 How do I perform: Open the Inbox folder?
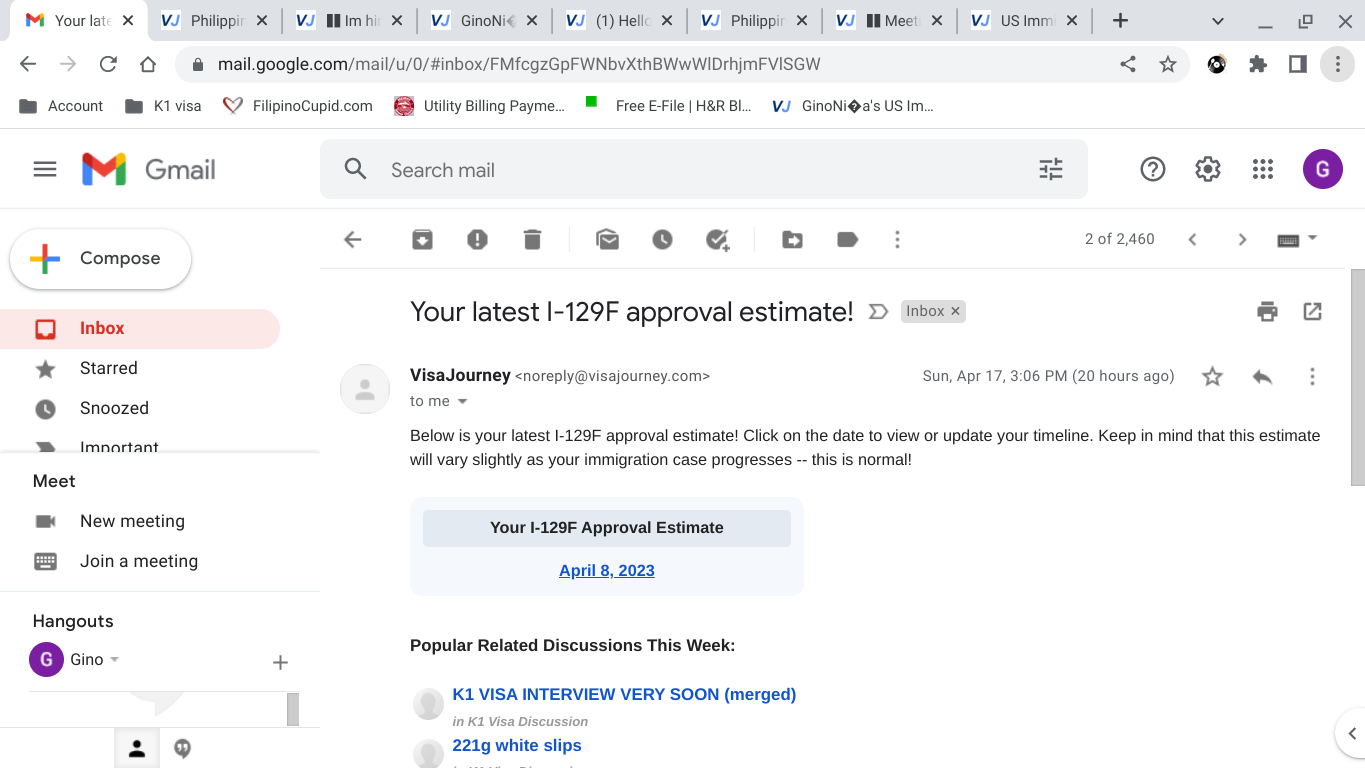click(x=140, y=328)
